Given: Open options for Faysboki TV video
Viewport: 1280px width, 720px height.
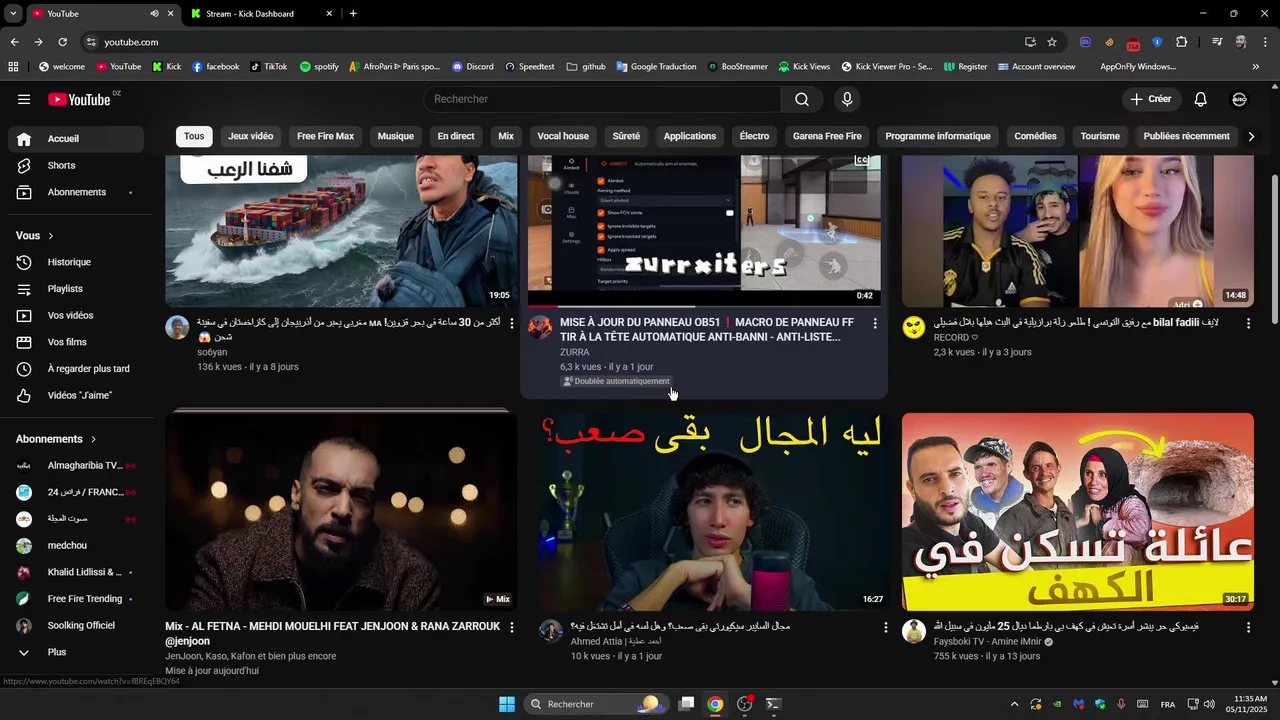Looking at the screenshot, I should coord(1248,628).
